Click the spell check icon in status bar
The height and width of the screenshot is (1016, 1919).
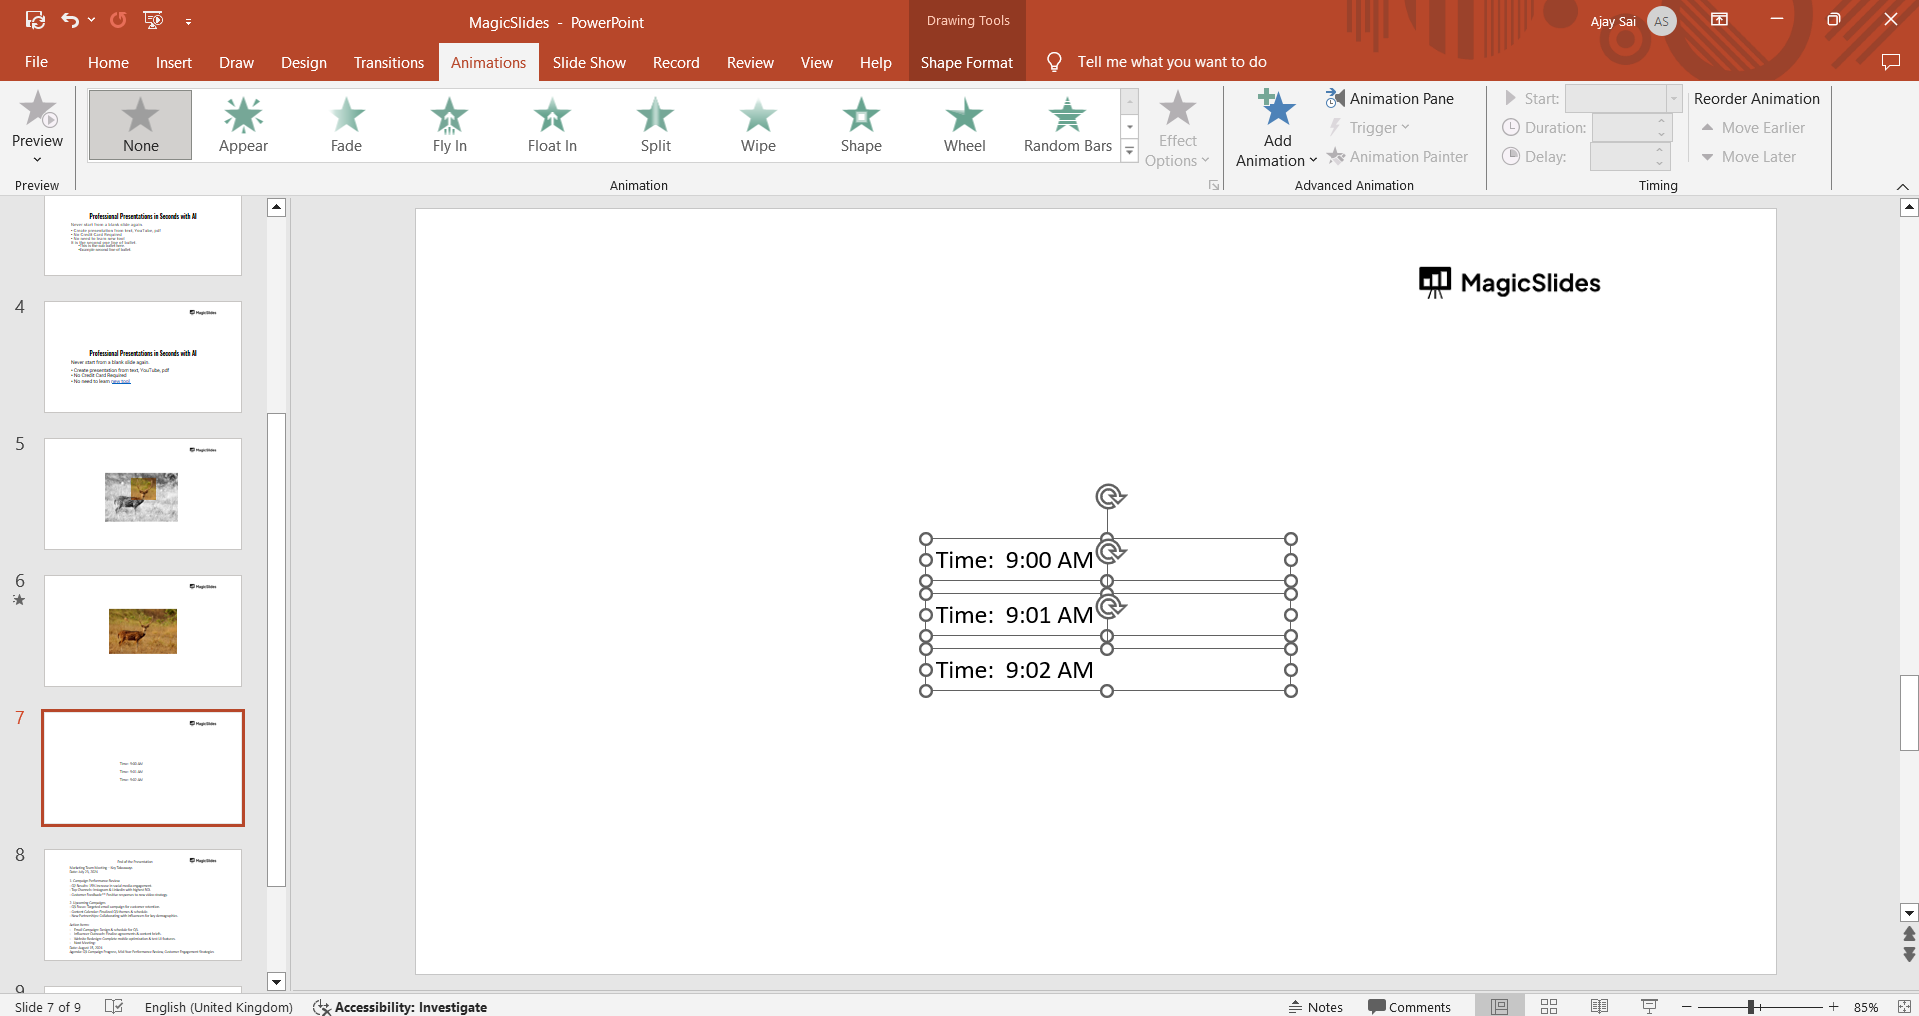click(114, 1006)
